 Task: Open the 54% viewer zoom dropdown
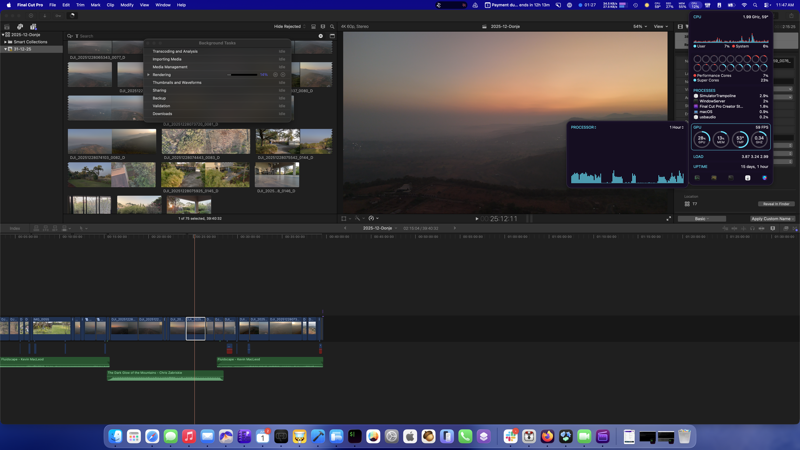(640, 27)
